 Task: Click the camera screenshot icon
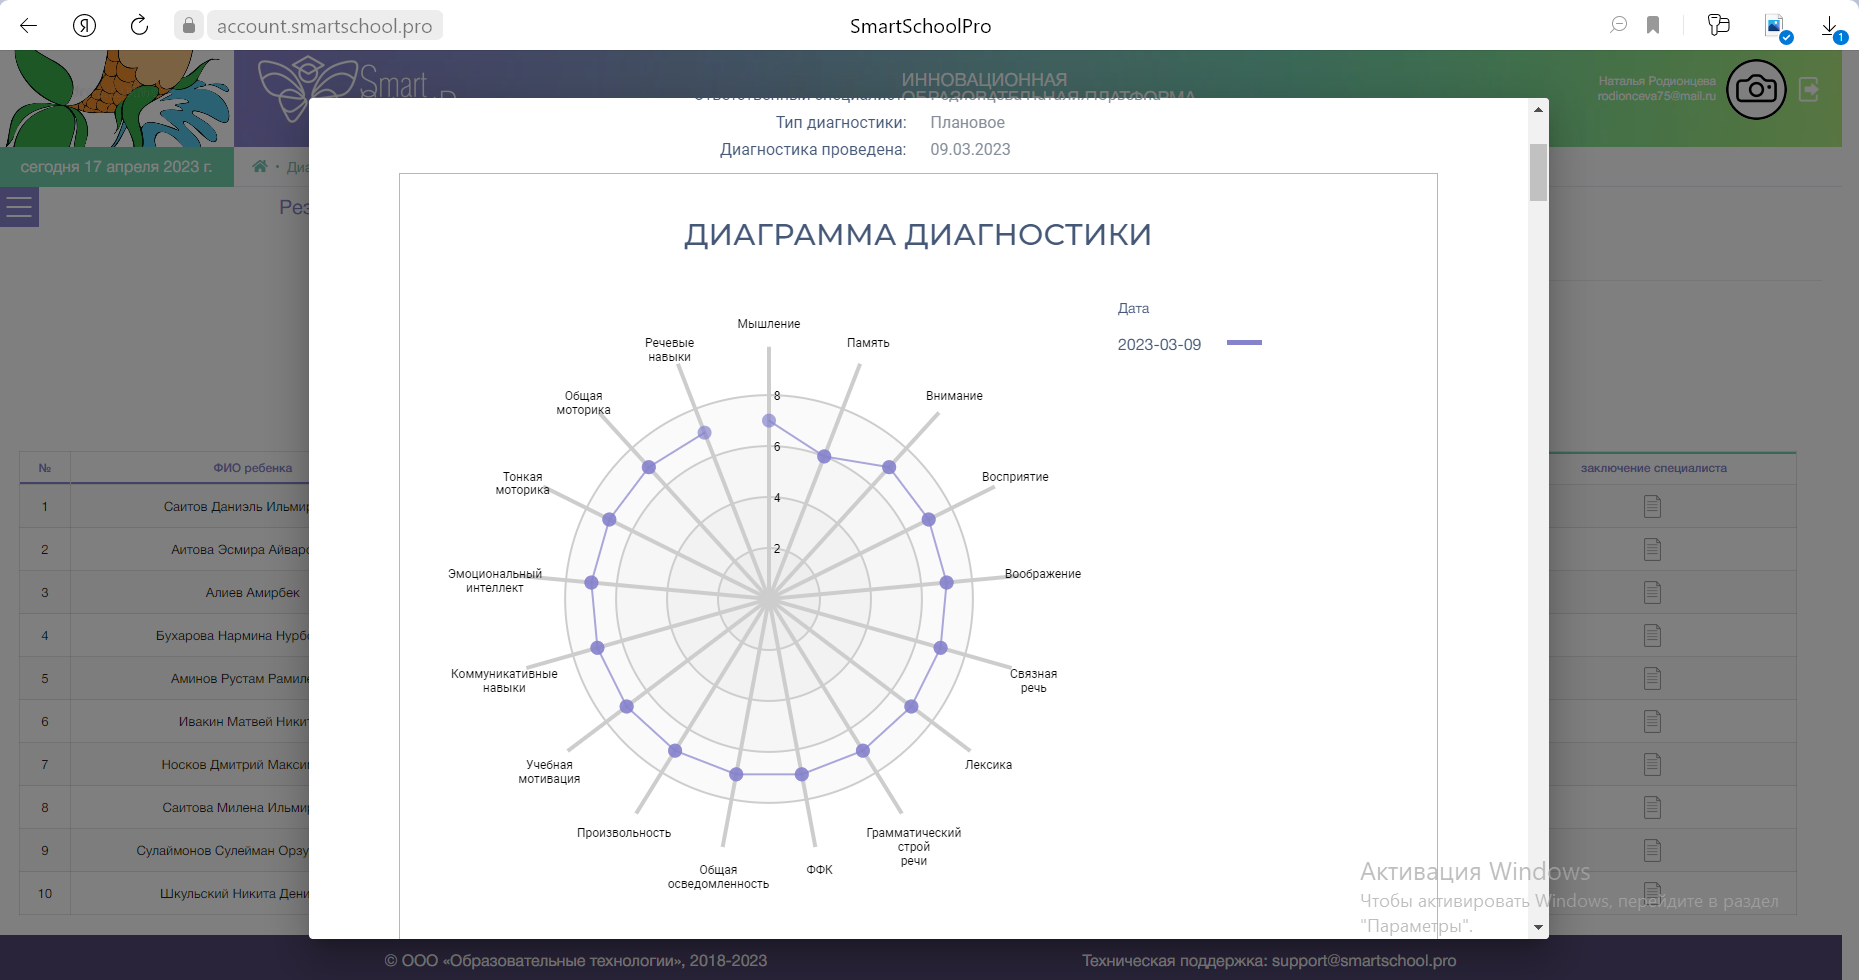[1755, 90]
